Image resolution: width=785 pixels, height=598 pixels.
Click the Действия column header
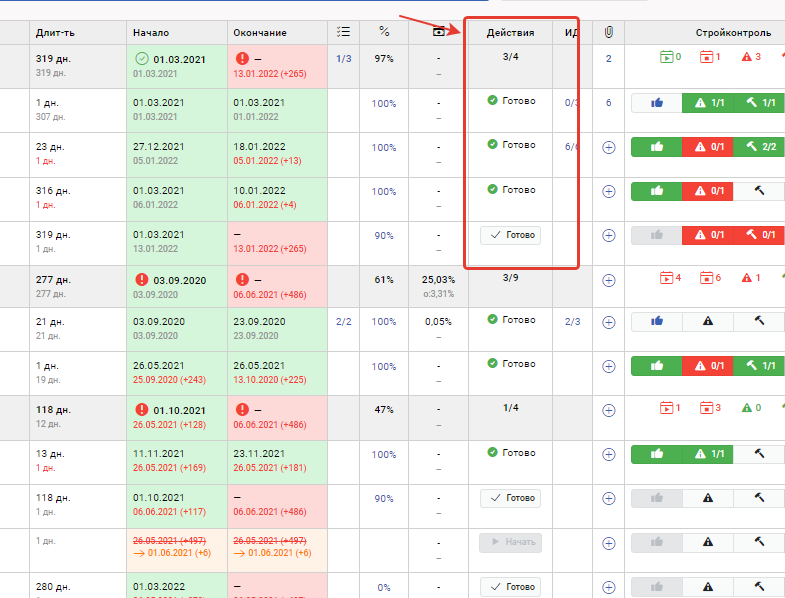click(510, 32)
